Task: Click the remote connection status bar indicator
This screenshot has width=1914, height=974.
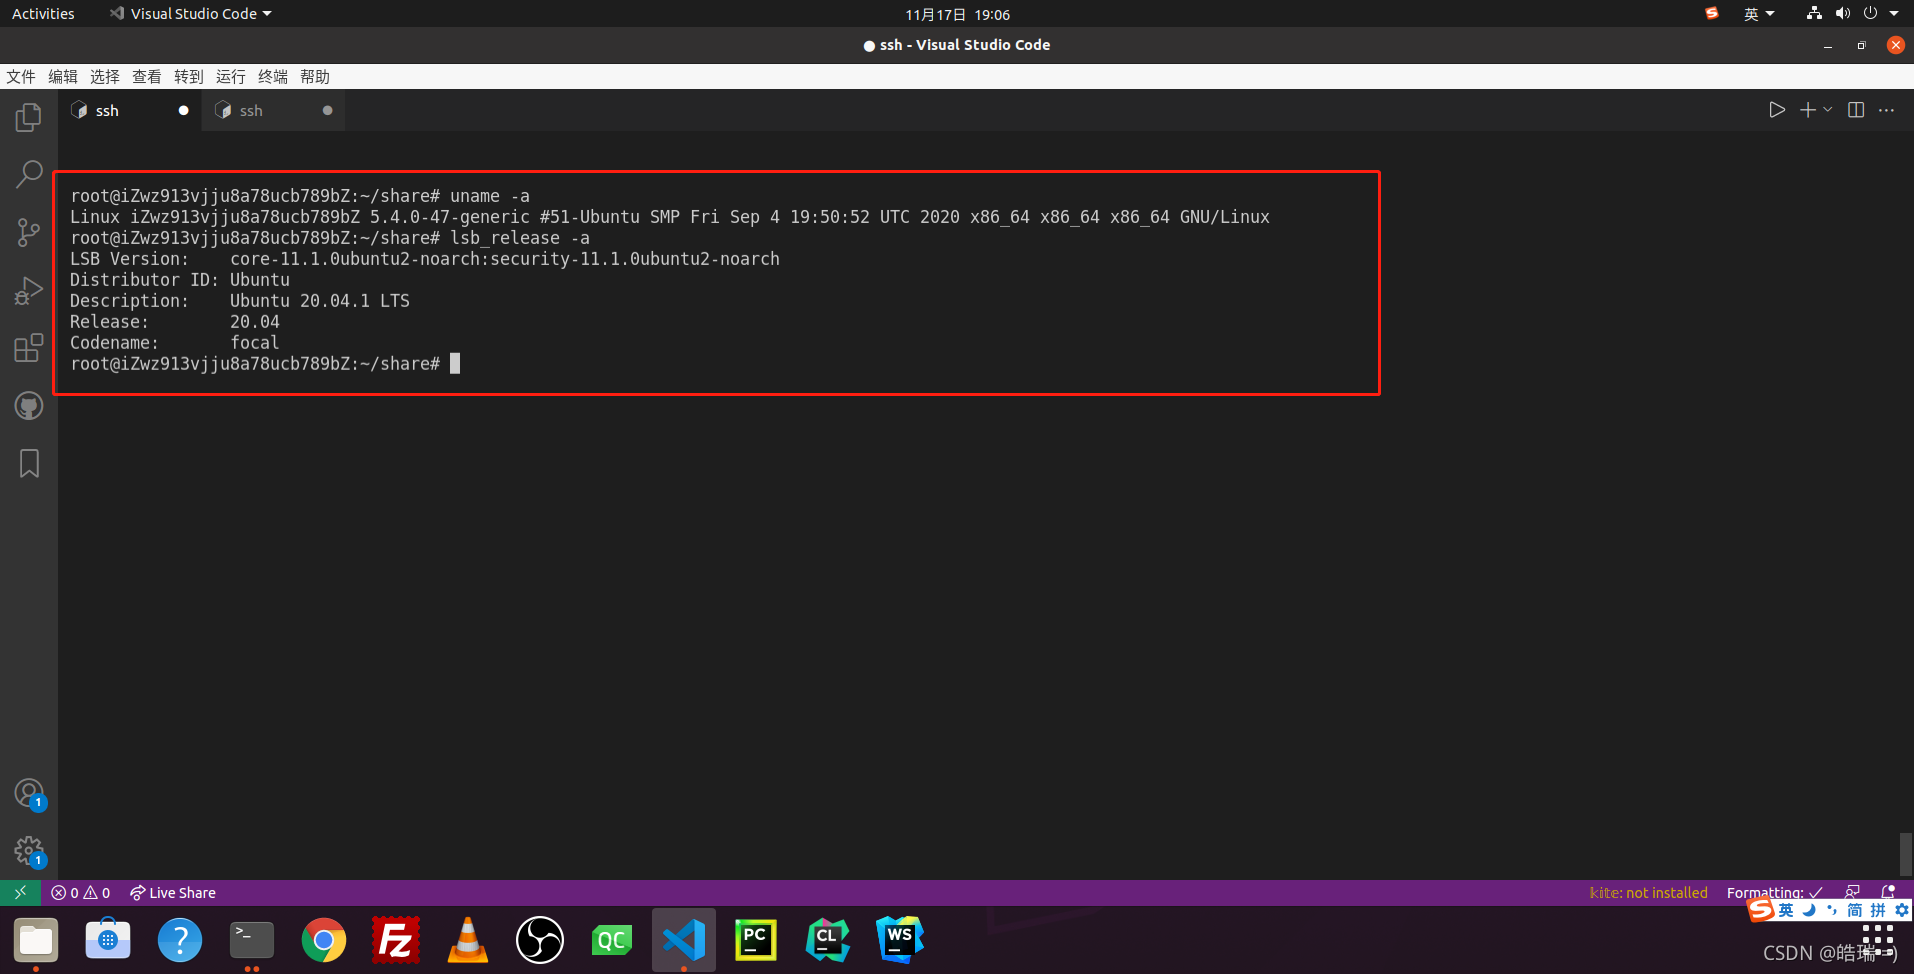Action: point(20,892)
